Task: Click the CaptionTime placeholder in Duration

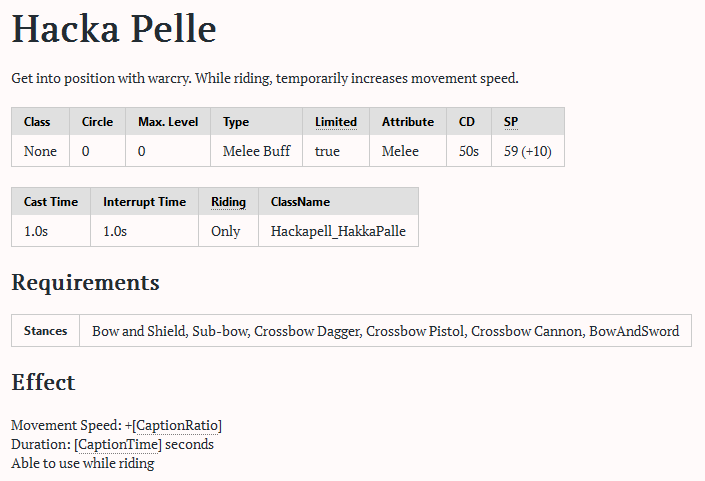Action: (x=118, y=444)
